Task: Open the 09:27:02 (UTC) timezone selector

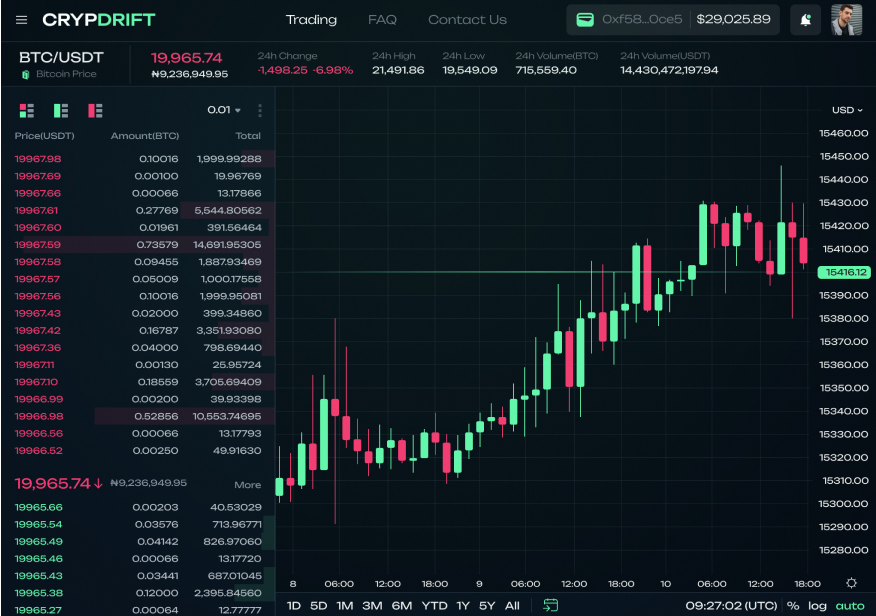Action: point(731,605)
